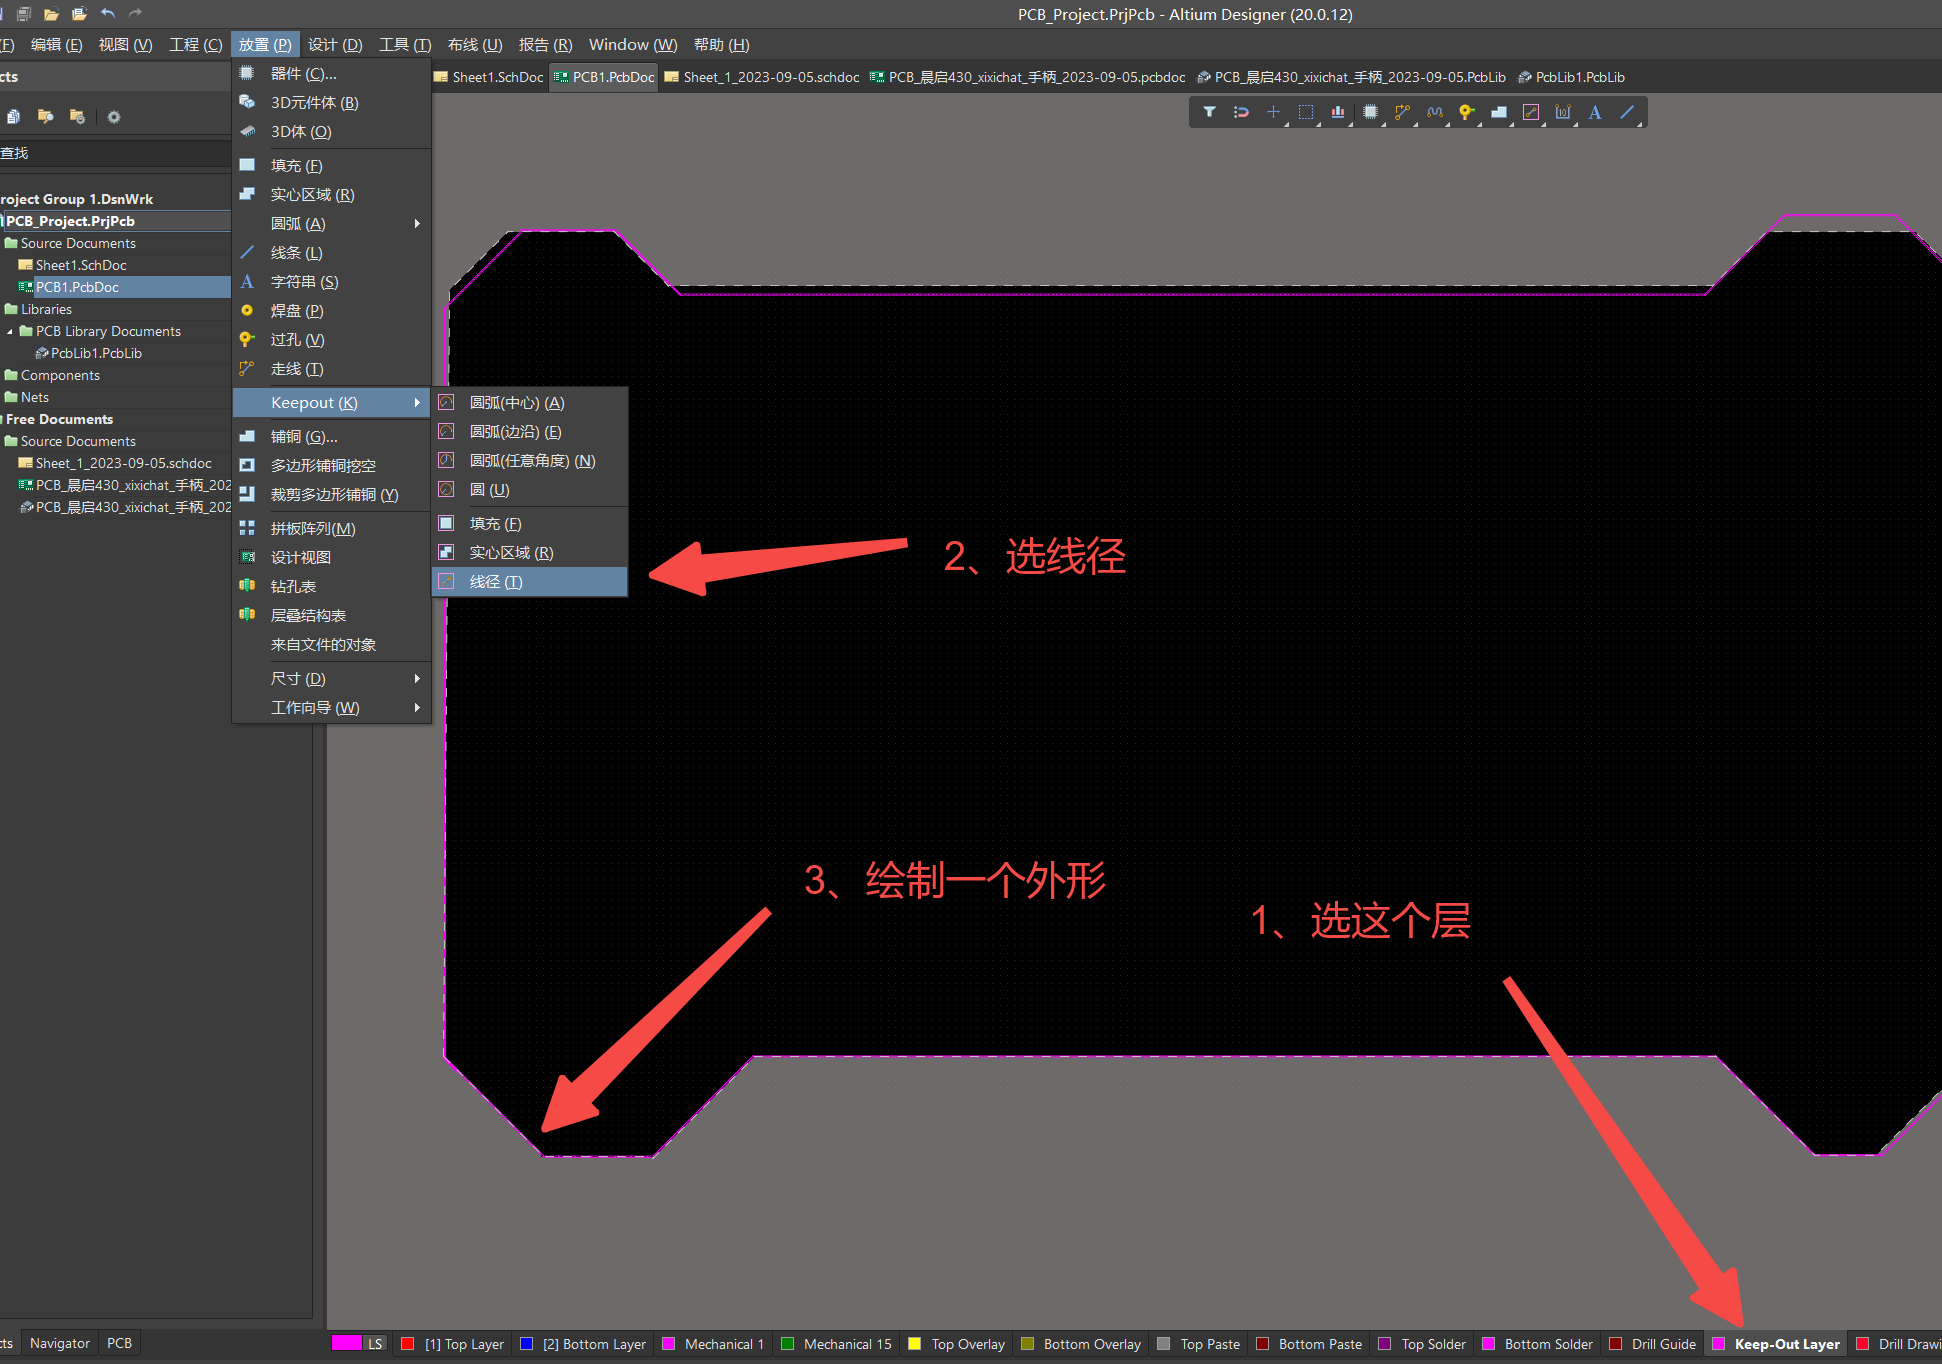Screen dimensions: 1942x1364
Task: Open the PCB panel button
Action: coord(119,1343)
